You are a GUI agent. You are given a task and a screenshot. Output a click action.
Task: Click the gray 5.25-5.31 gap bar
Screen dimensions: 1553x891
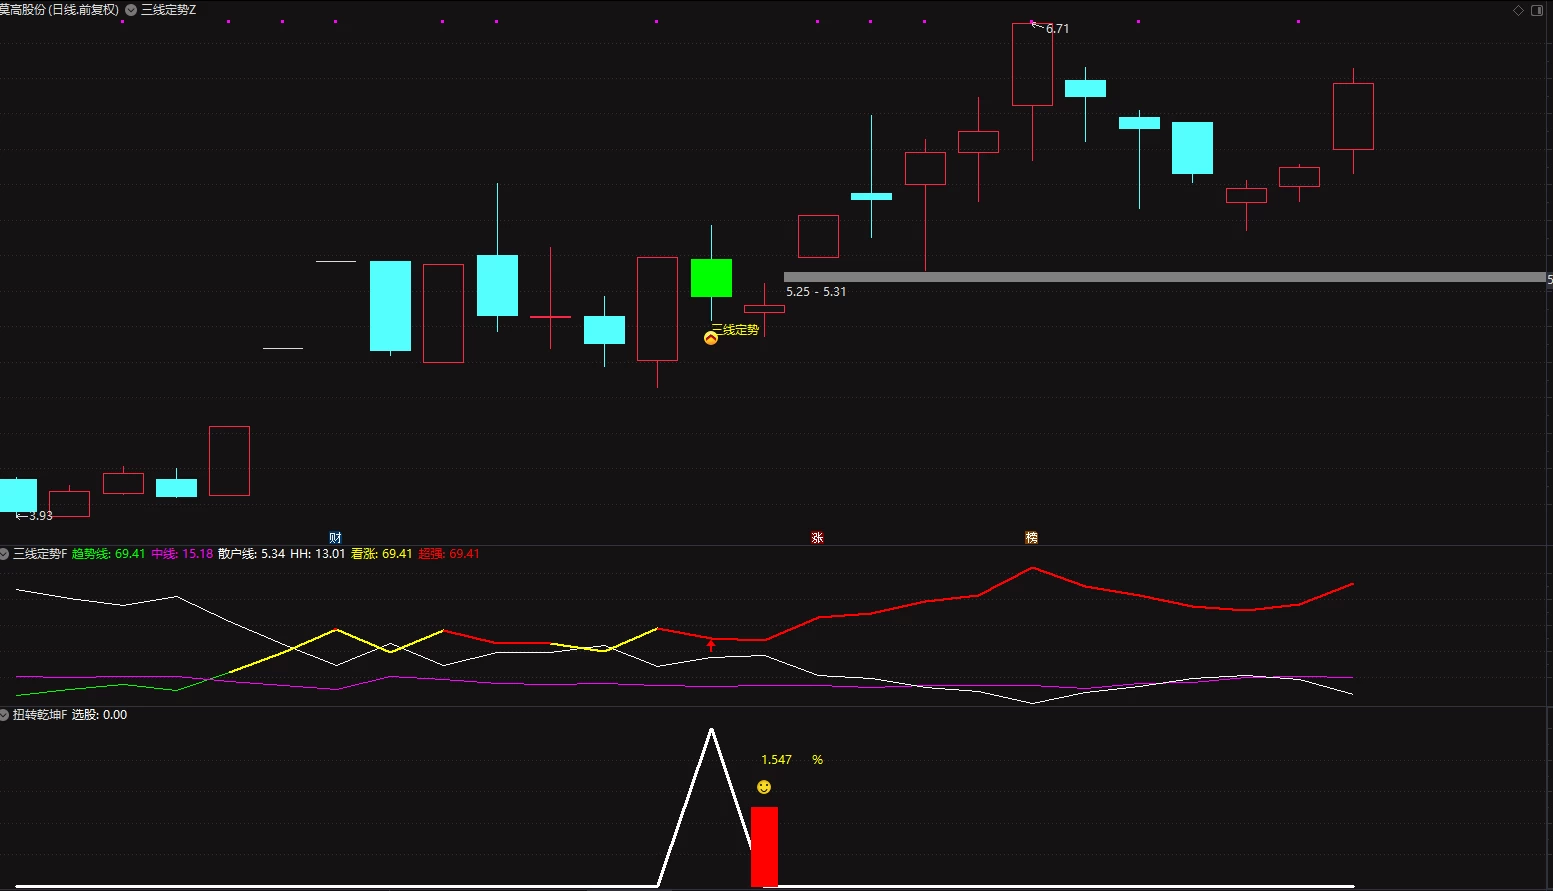pos(1165,277)
